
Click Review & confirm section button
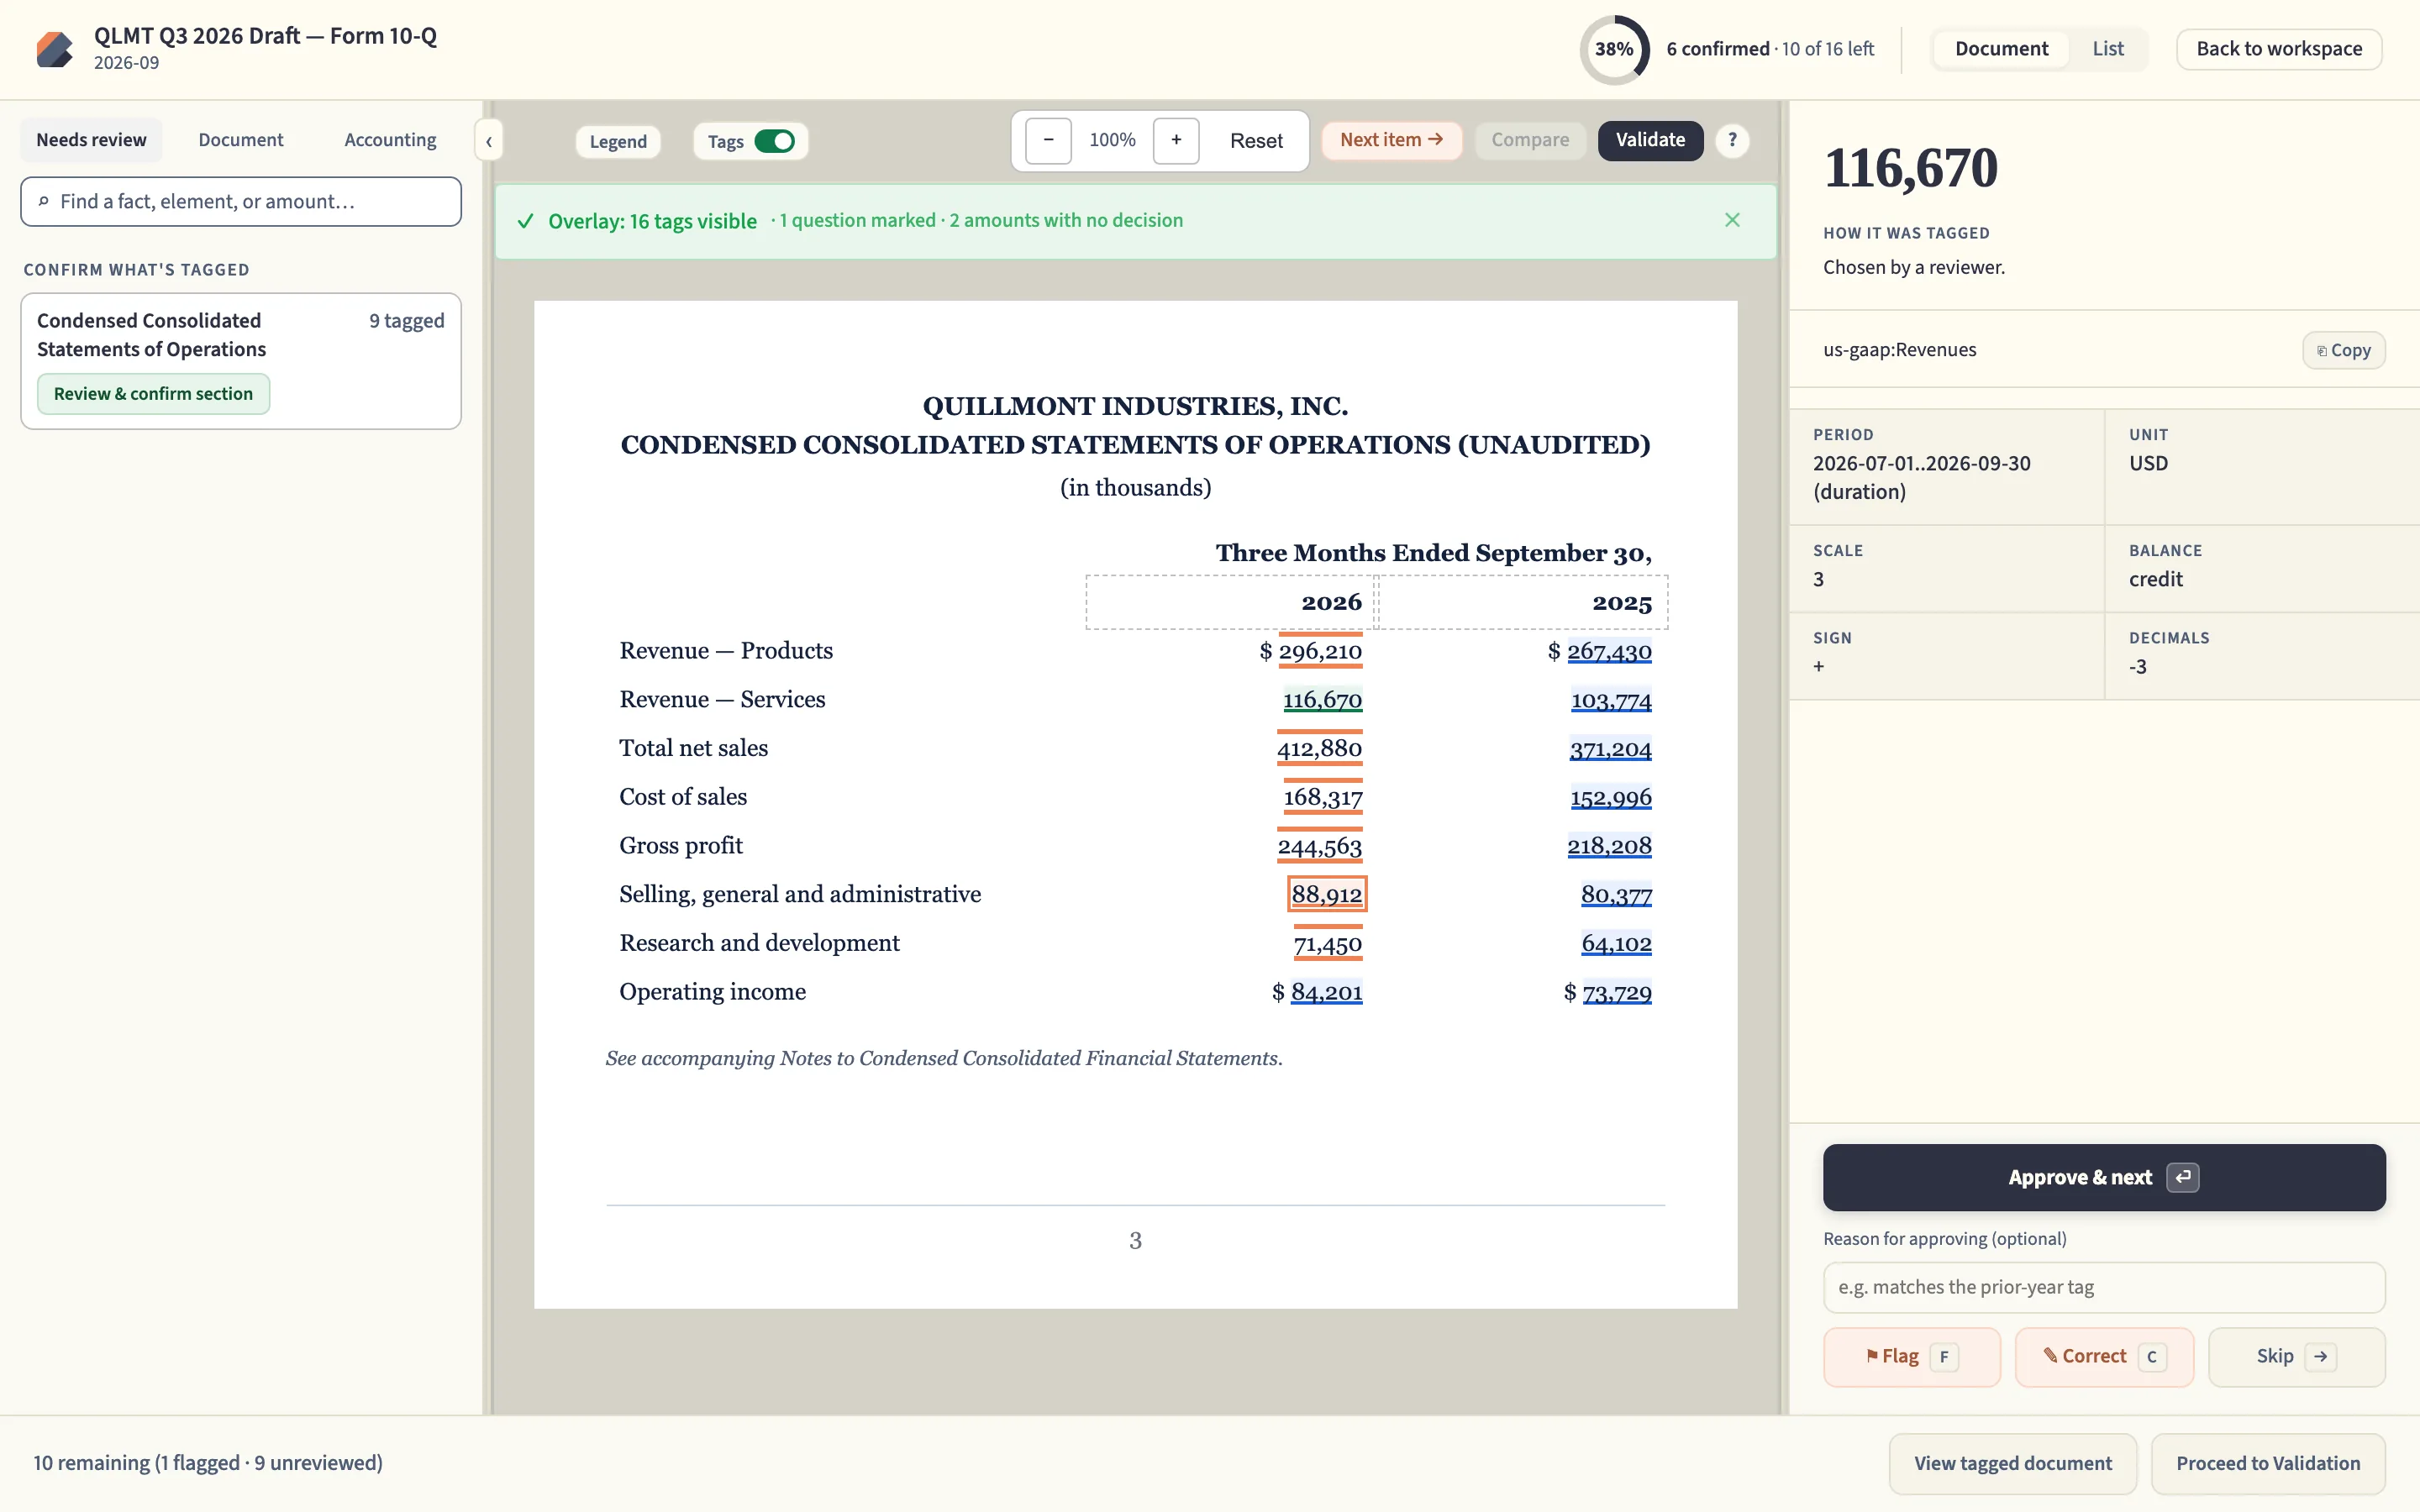pos(153,394)
